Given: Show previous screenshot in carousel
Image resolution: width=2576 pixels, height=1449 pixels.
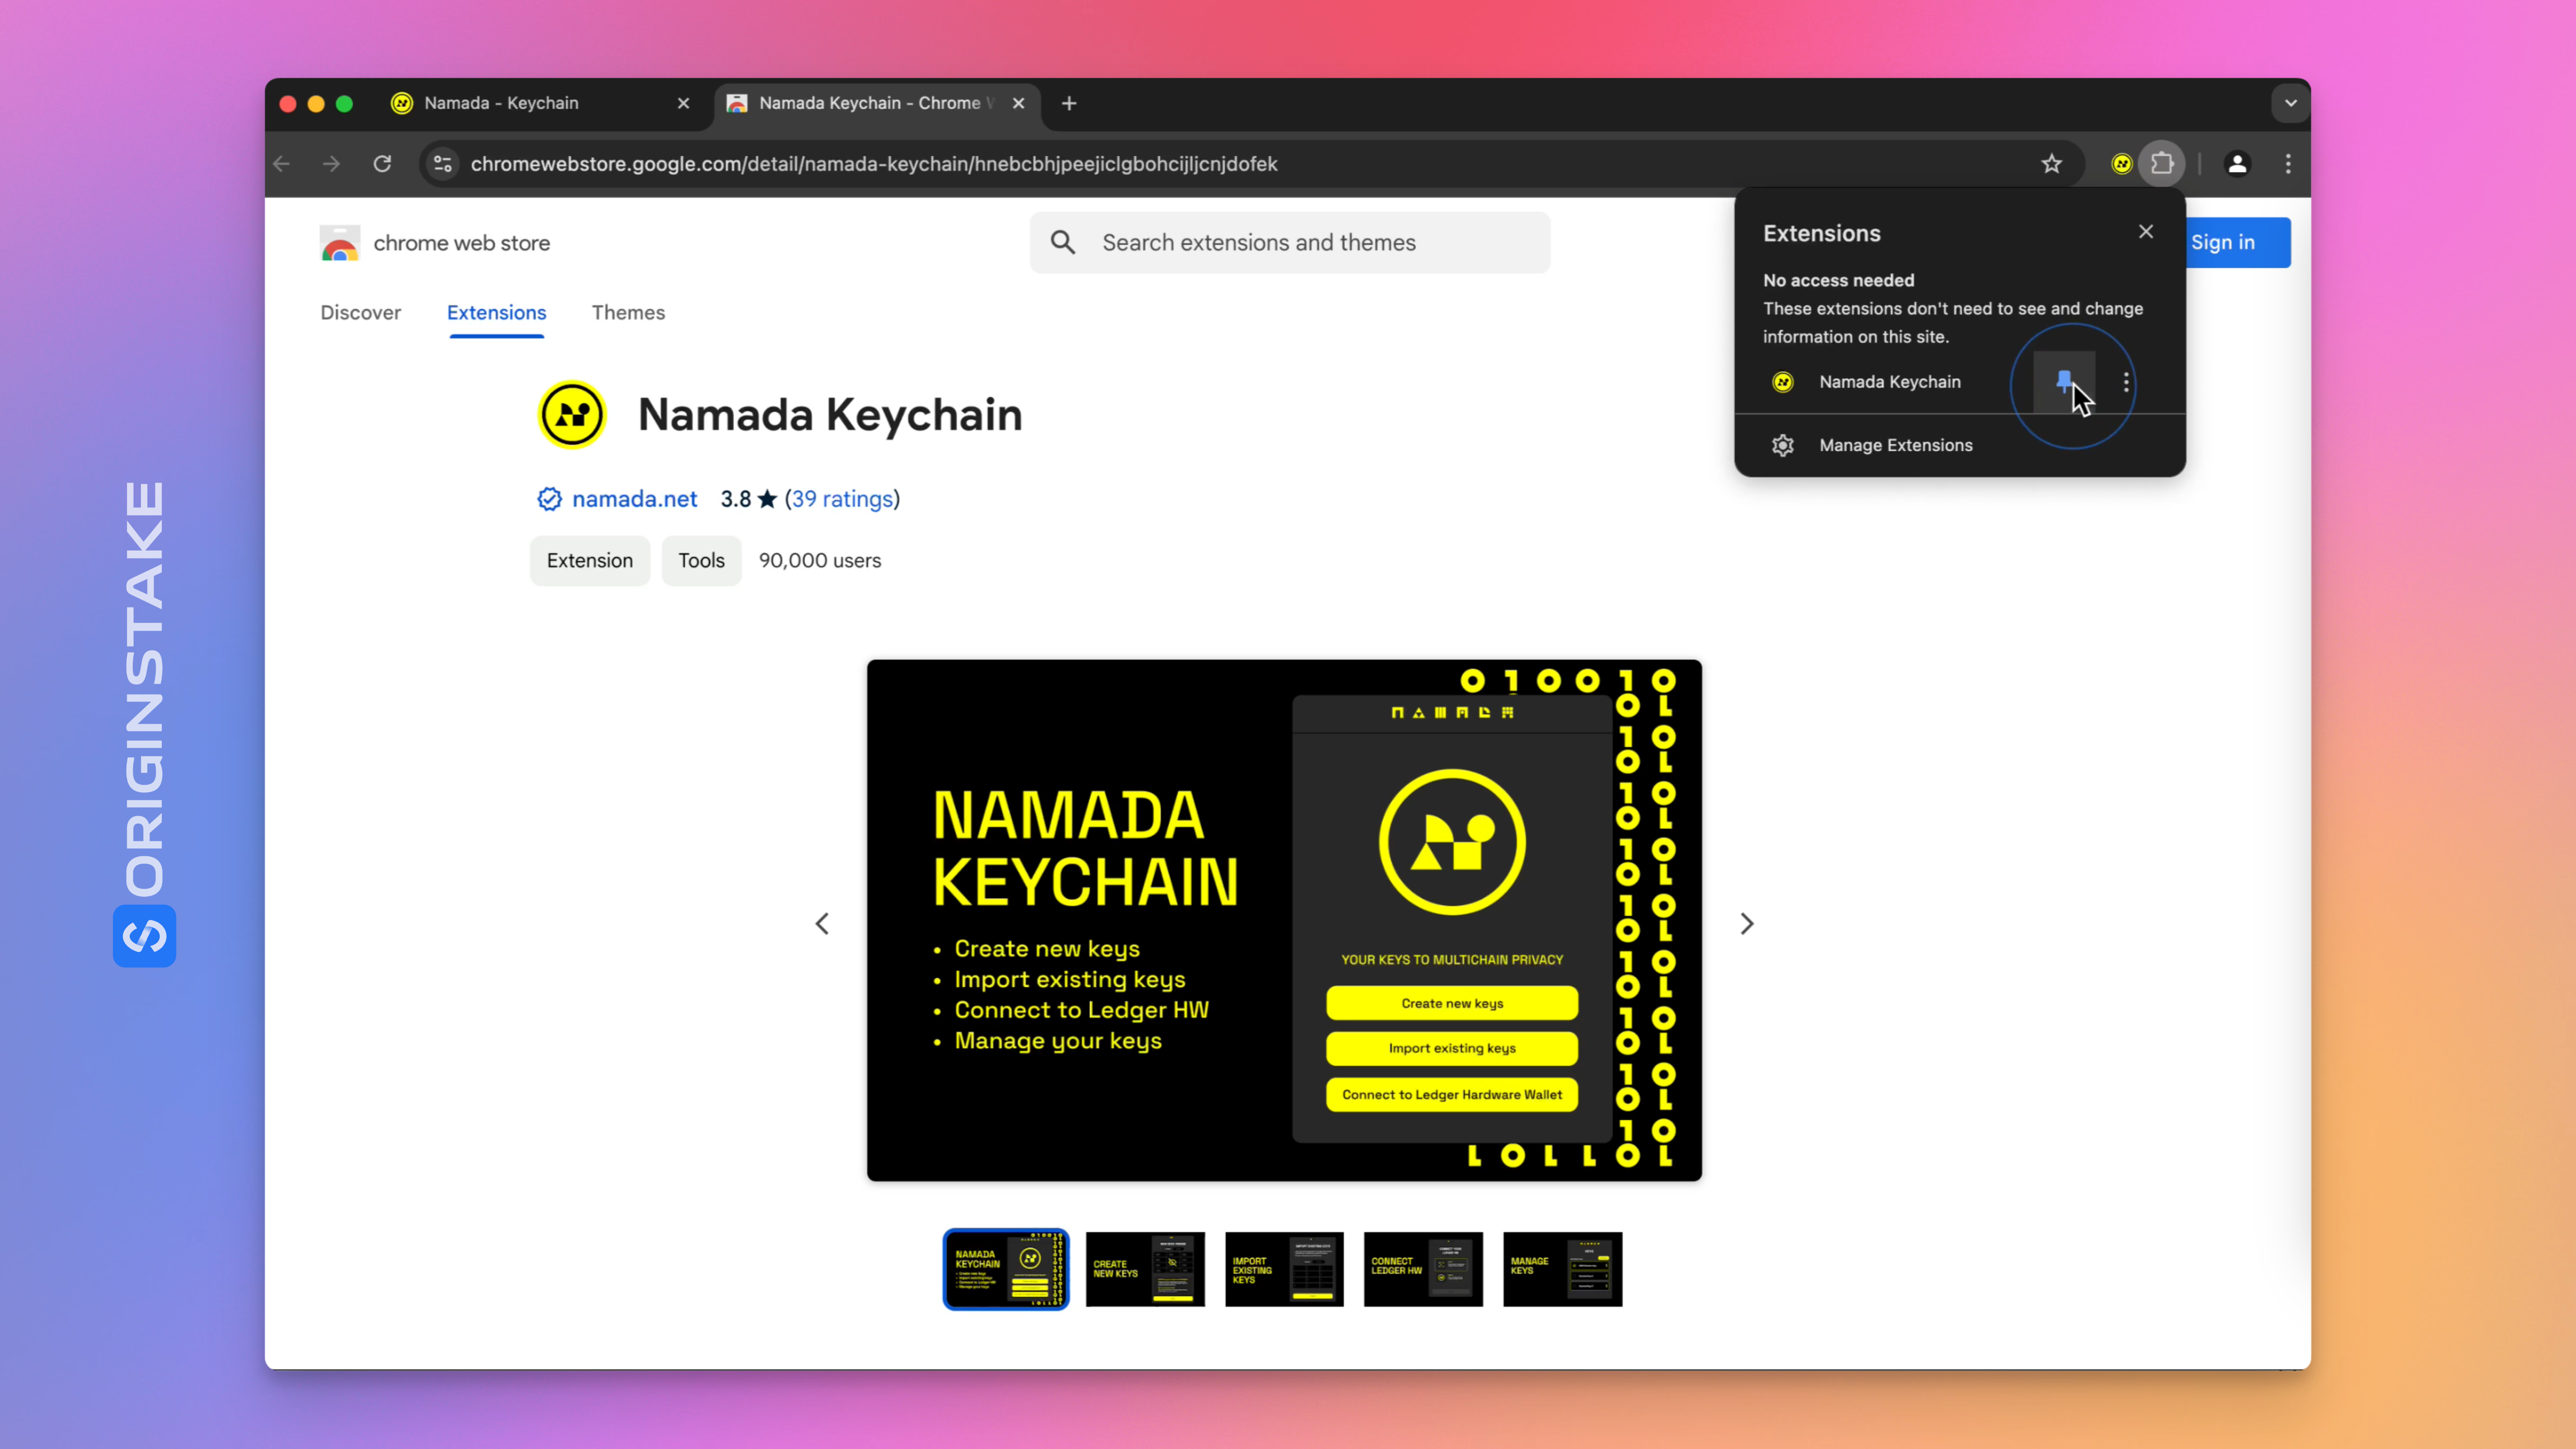Looking at the screenshot, I should point(822,923).
